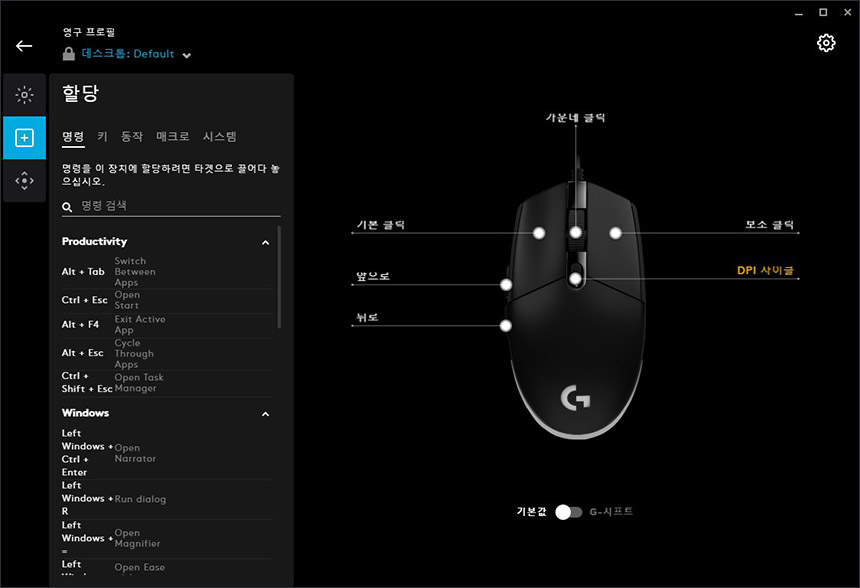
Task: Switch to the 명령 tab
Action: [x=73, y=137]
